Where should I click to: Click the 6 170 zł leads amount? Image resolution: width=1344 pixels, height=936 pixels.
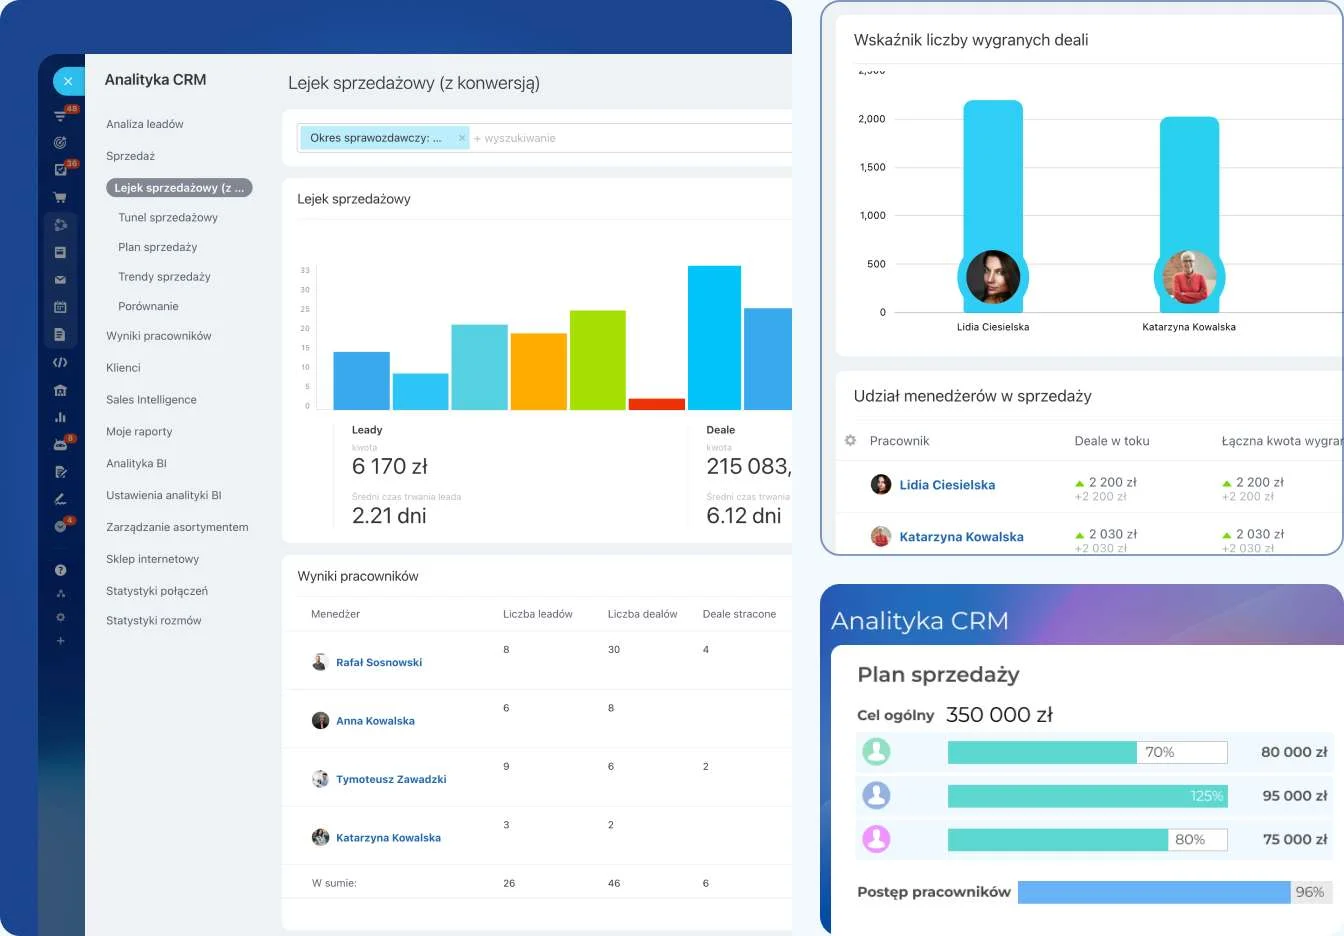point(390,466)
